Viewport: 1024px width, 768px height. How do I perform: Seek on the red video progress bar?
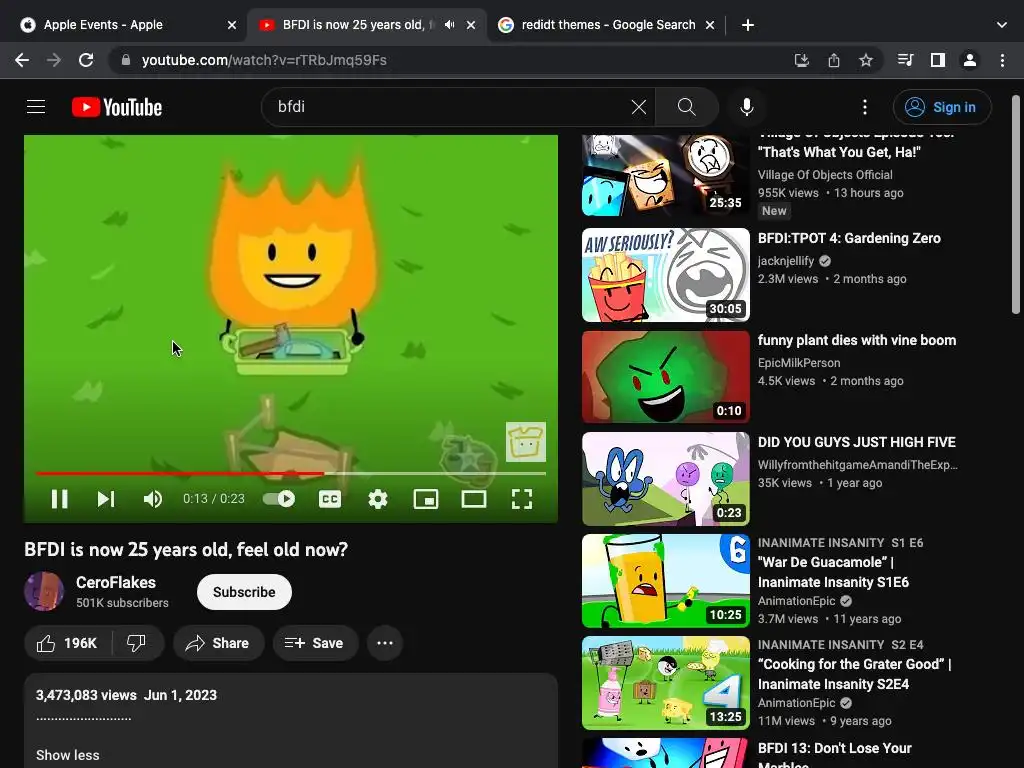[x=291, y=473]
